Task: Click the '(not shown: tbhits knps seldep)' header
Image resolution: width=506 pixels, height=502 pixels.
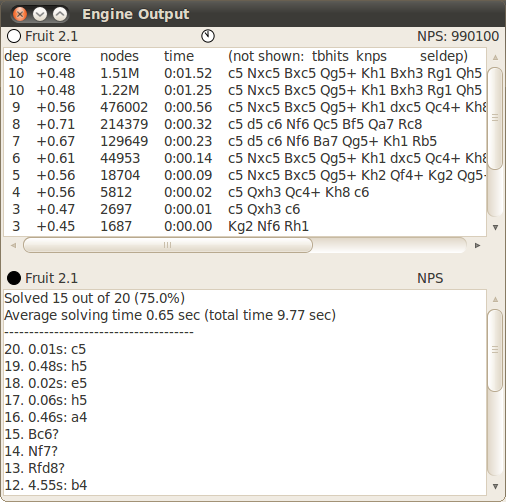Action: coord(348,56)
